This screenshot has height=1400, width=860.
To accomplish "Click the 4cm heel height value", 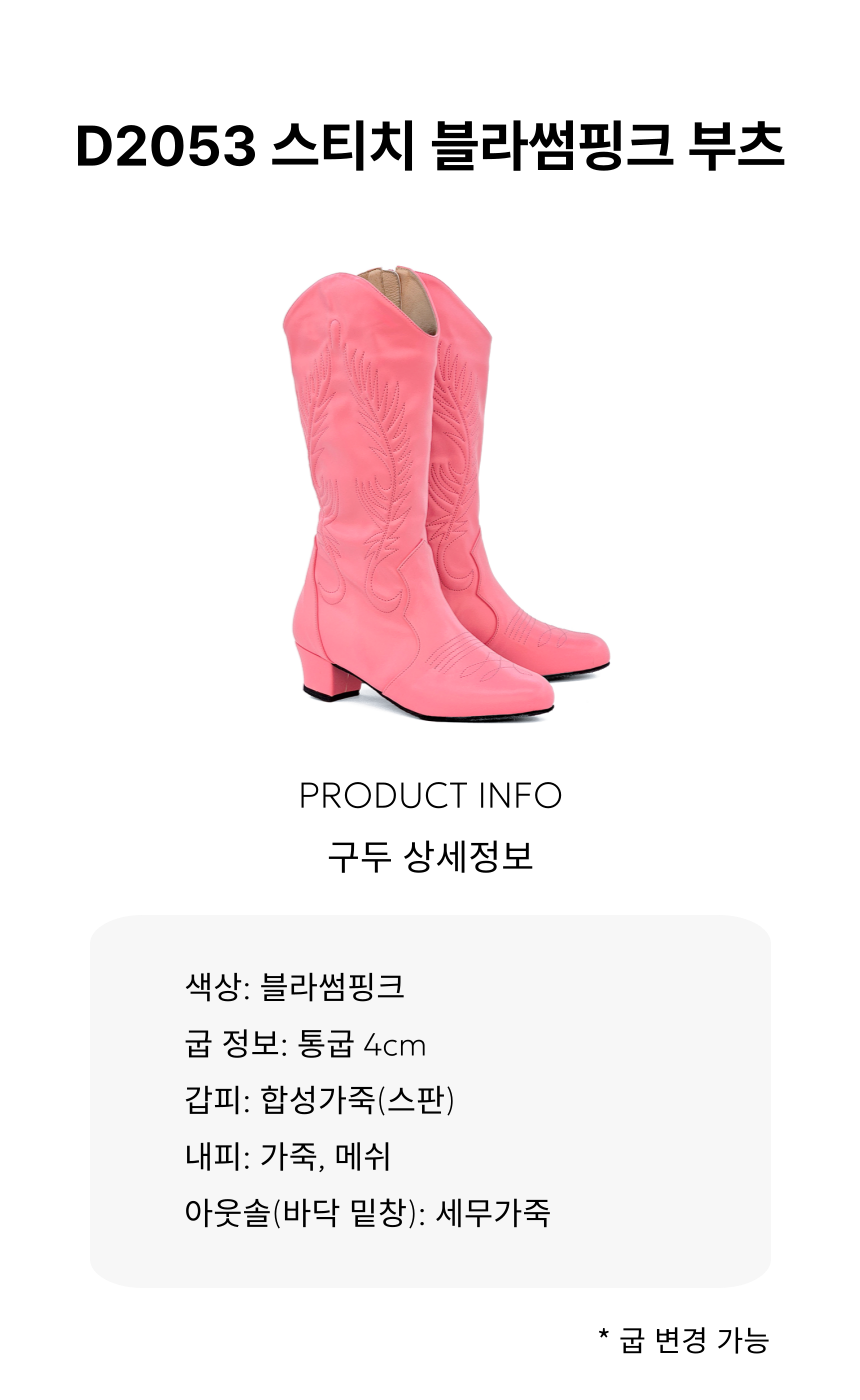I will point(395,1046).
